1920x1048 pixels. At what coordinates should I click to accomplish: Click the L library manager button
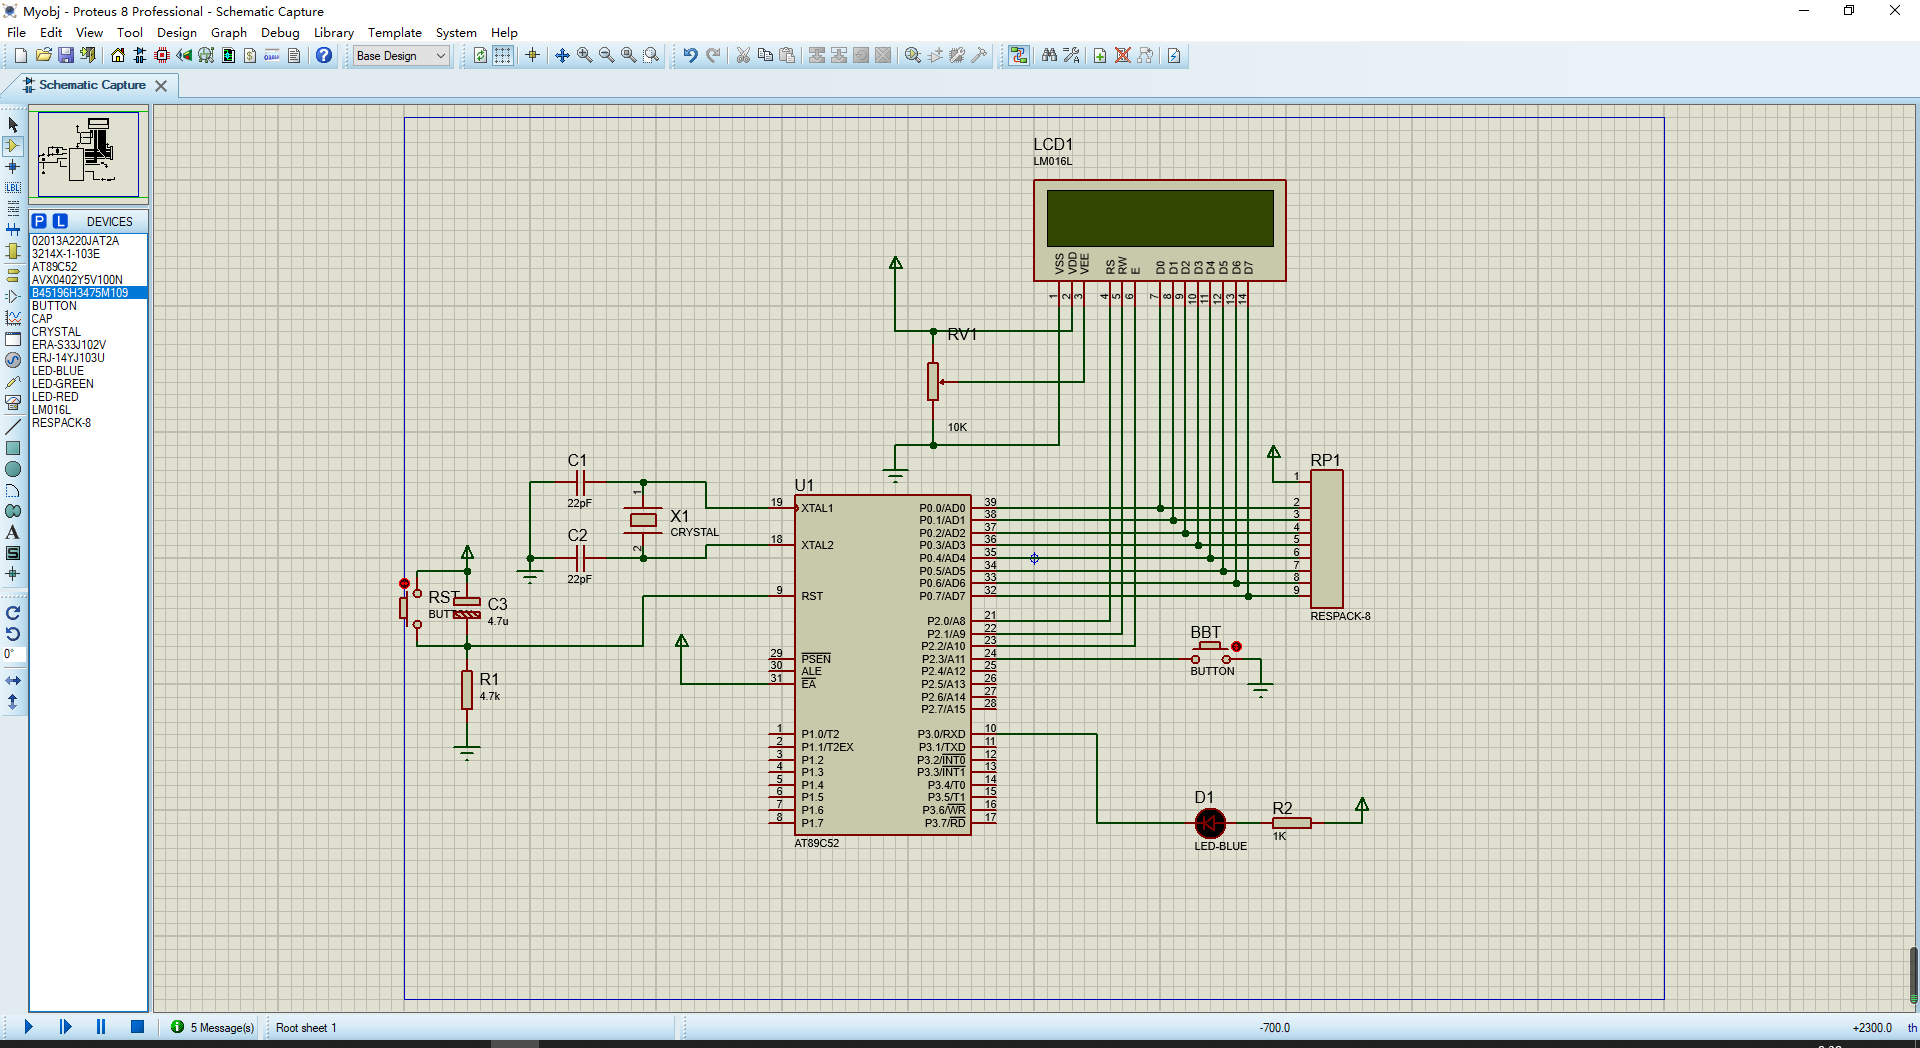click(61, 221)
